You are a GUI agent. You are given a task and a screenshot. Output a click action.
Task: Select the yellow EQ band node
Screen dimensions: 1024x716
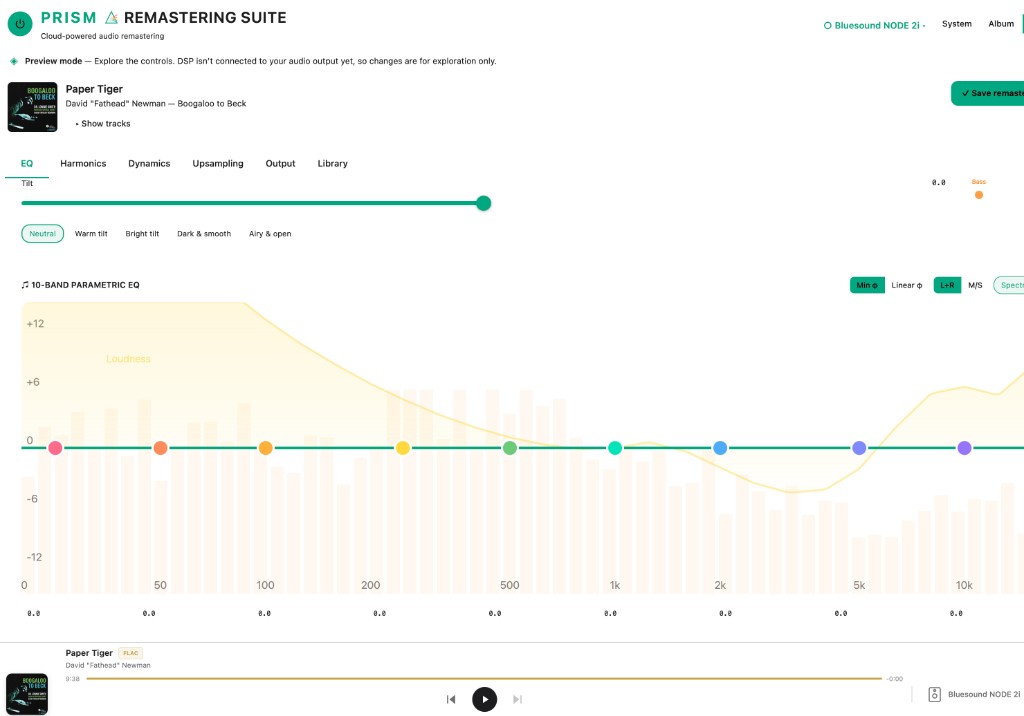point(403,448)
